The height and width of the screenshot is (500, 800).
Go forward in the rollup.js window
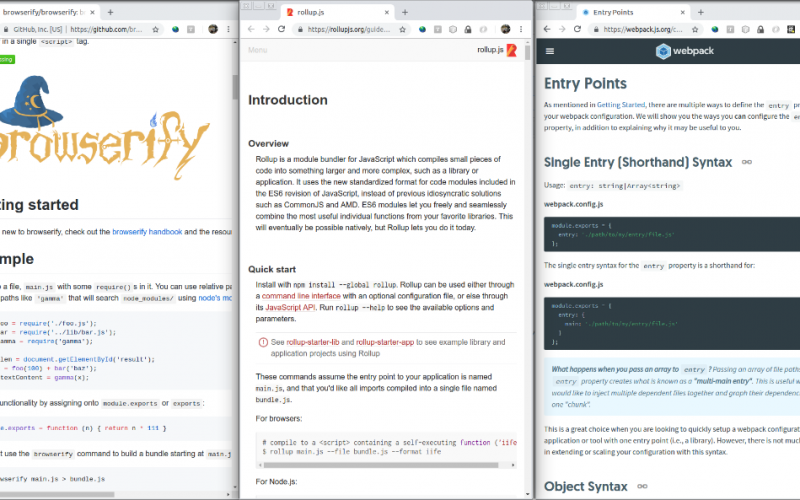tap(266, 29)
